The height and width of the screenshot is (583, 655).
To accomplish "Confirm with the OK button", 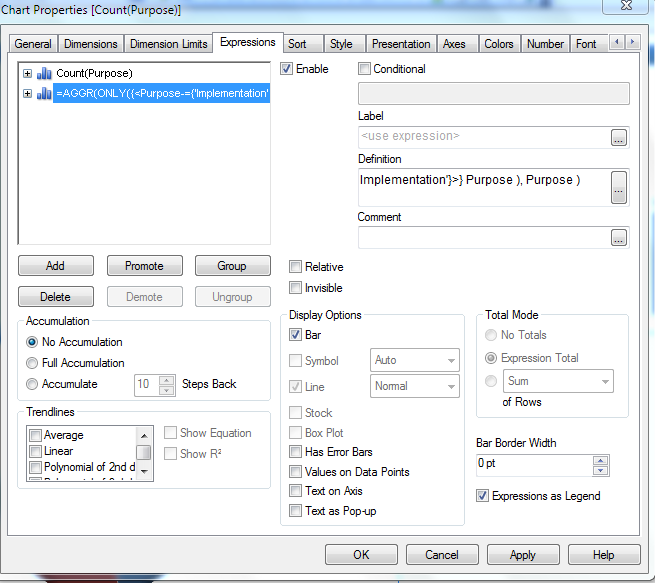I will click(361, 555).
